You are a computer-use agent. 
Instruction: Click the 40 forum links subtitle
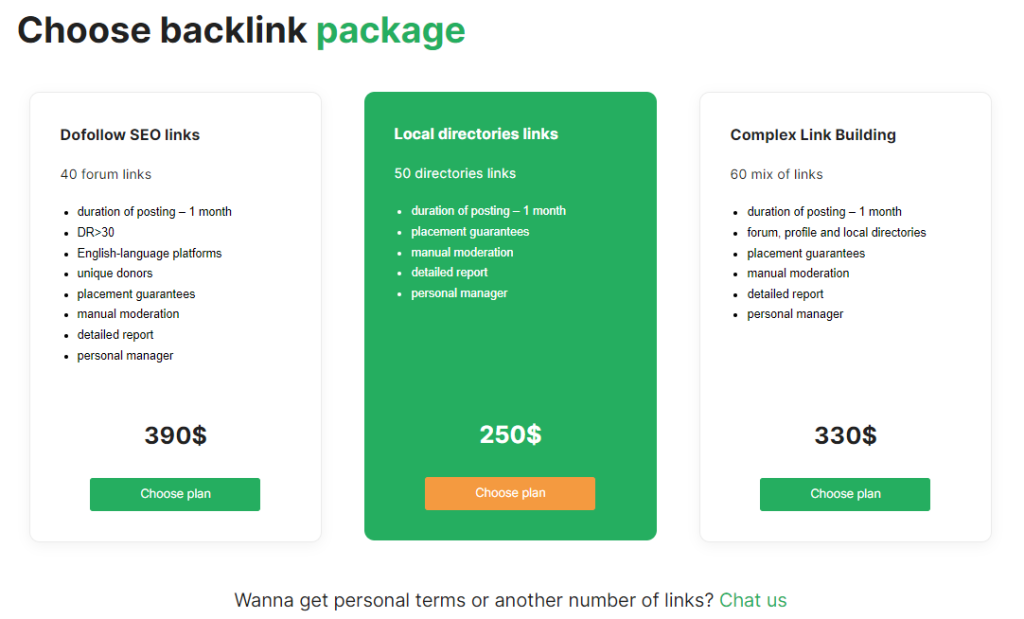[106, 174]
